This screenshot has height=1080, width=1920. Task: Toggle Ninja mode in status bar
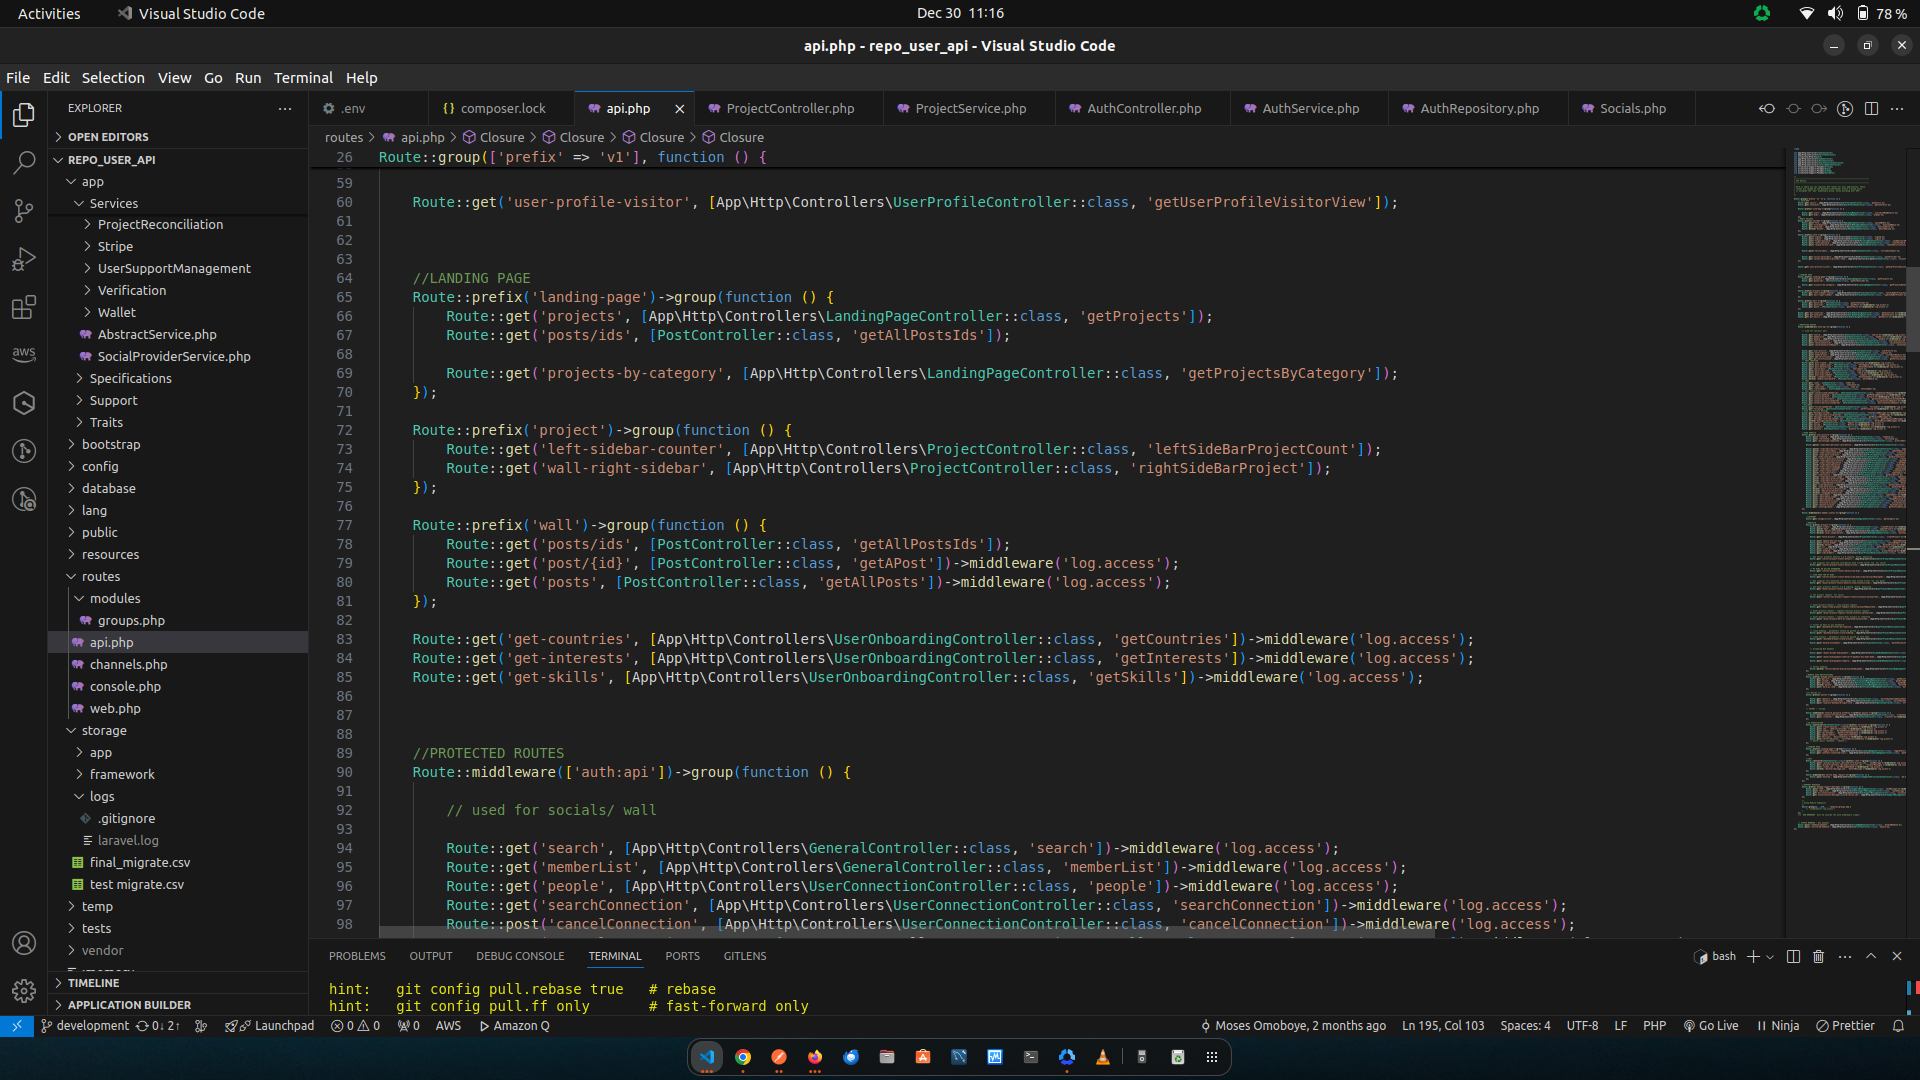click(x=1778, y=1026)
